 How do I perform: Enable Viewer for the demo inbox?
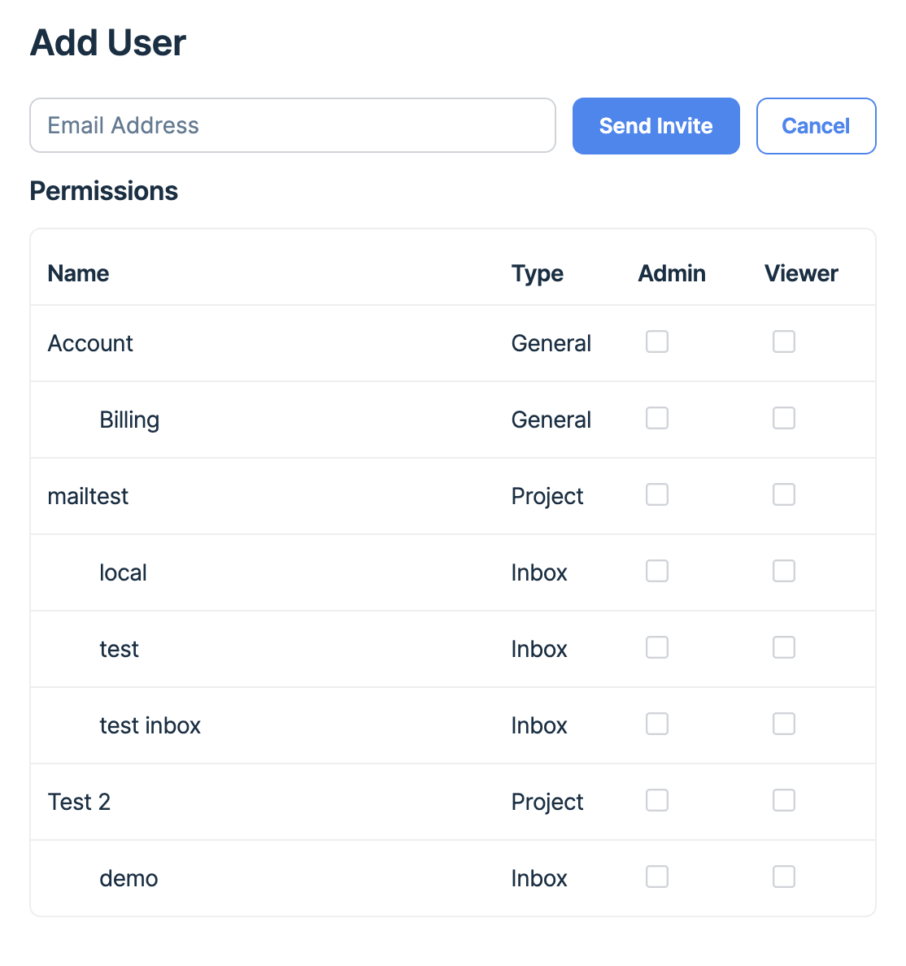point(784,876)
